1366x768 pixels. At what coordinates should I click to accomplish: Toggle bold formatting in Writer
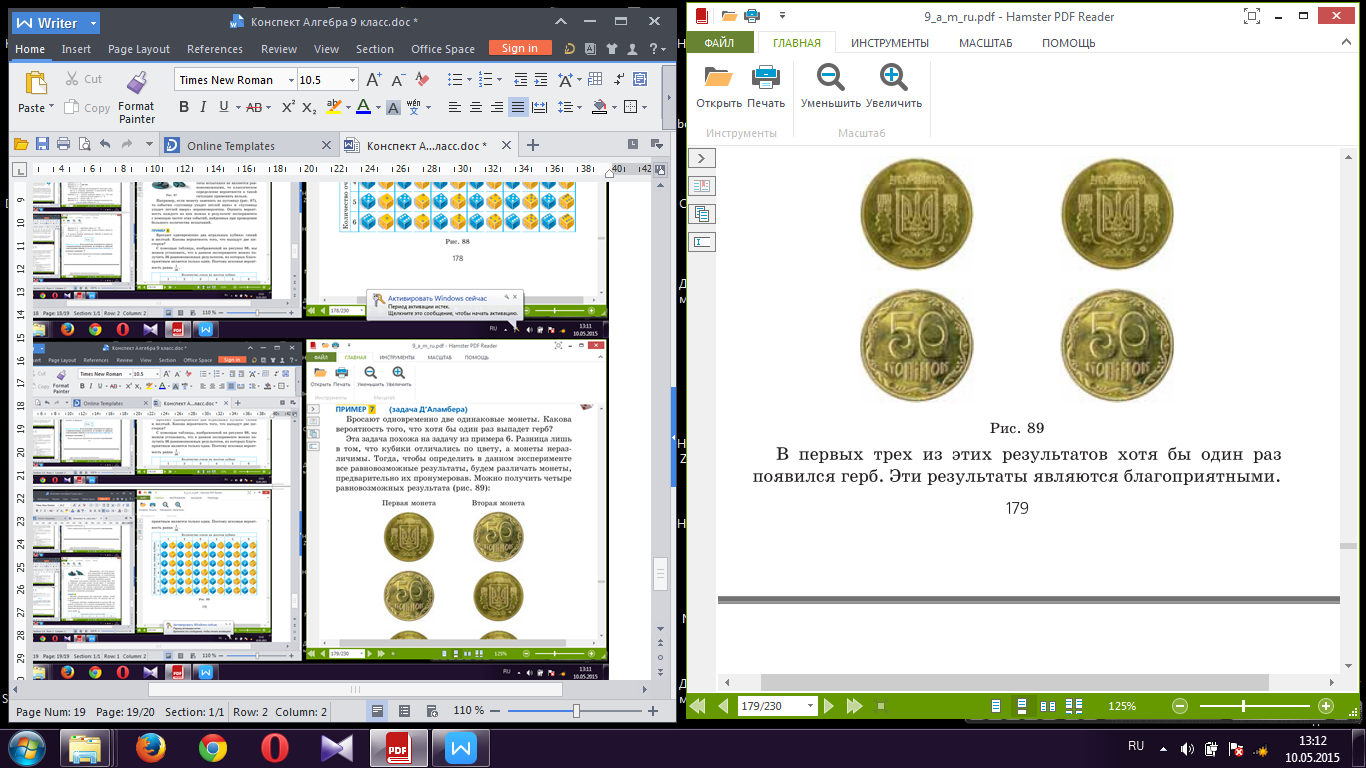[184, 108]
